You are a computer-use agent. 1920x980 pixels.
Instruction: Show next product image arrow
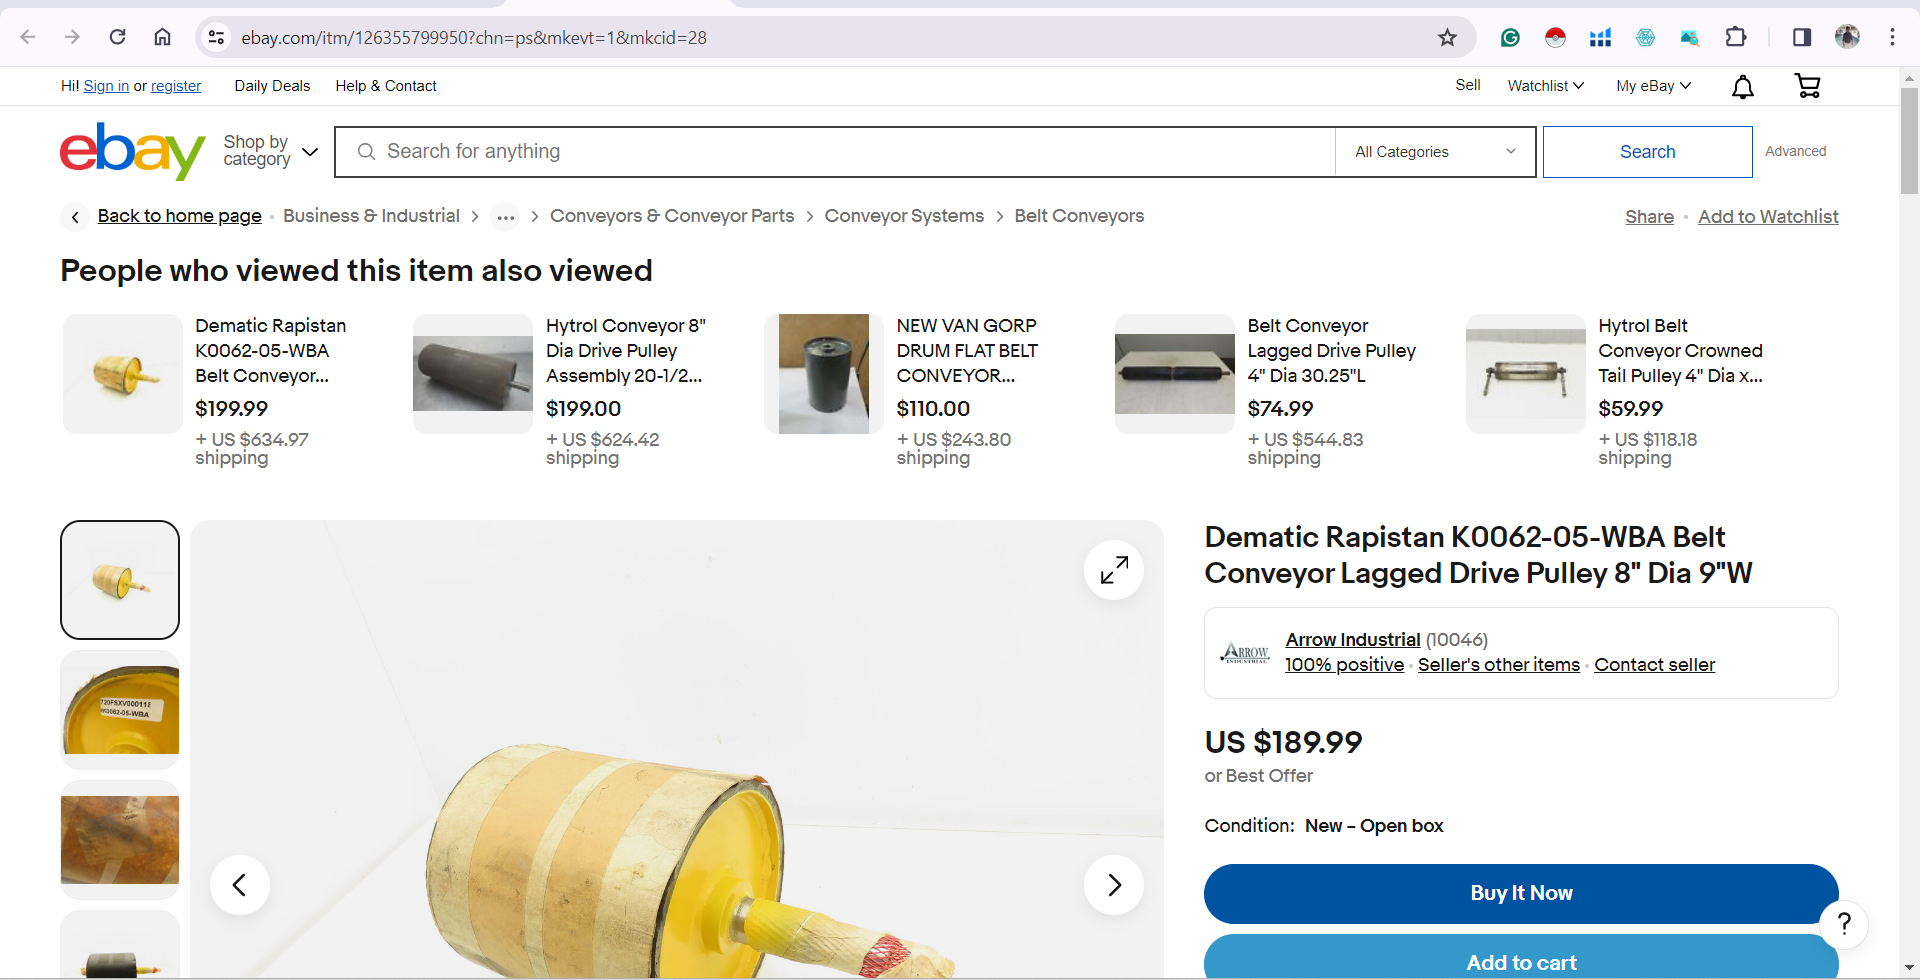point(1114,885)
